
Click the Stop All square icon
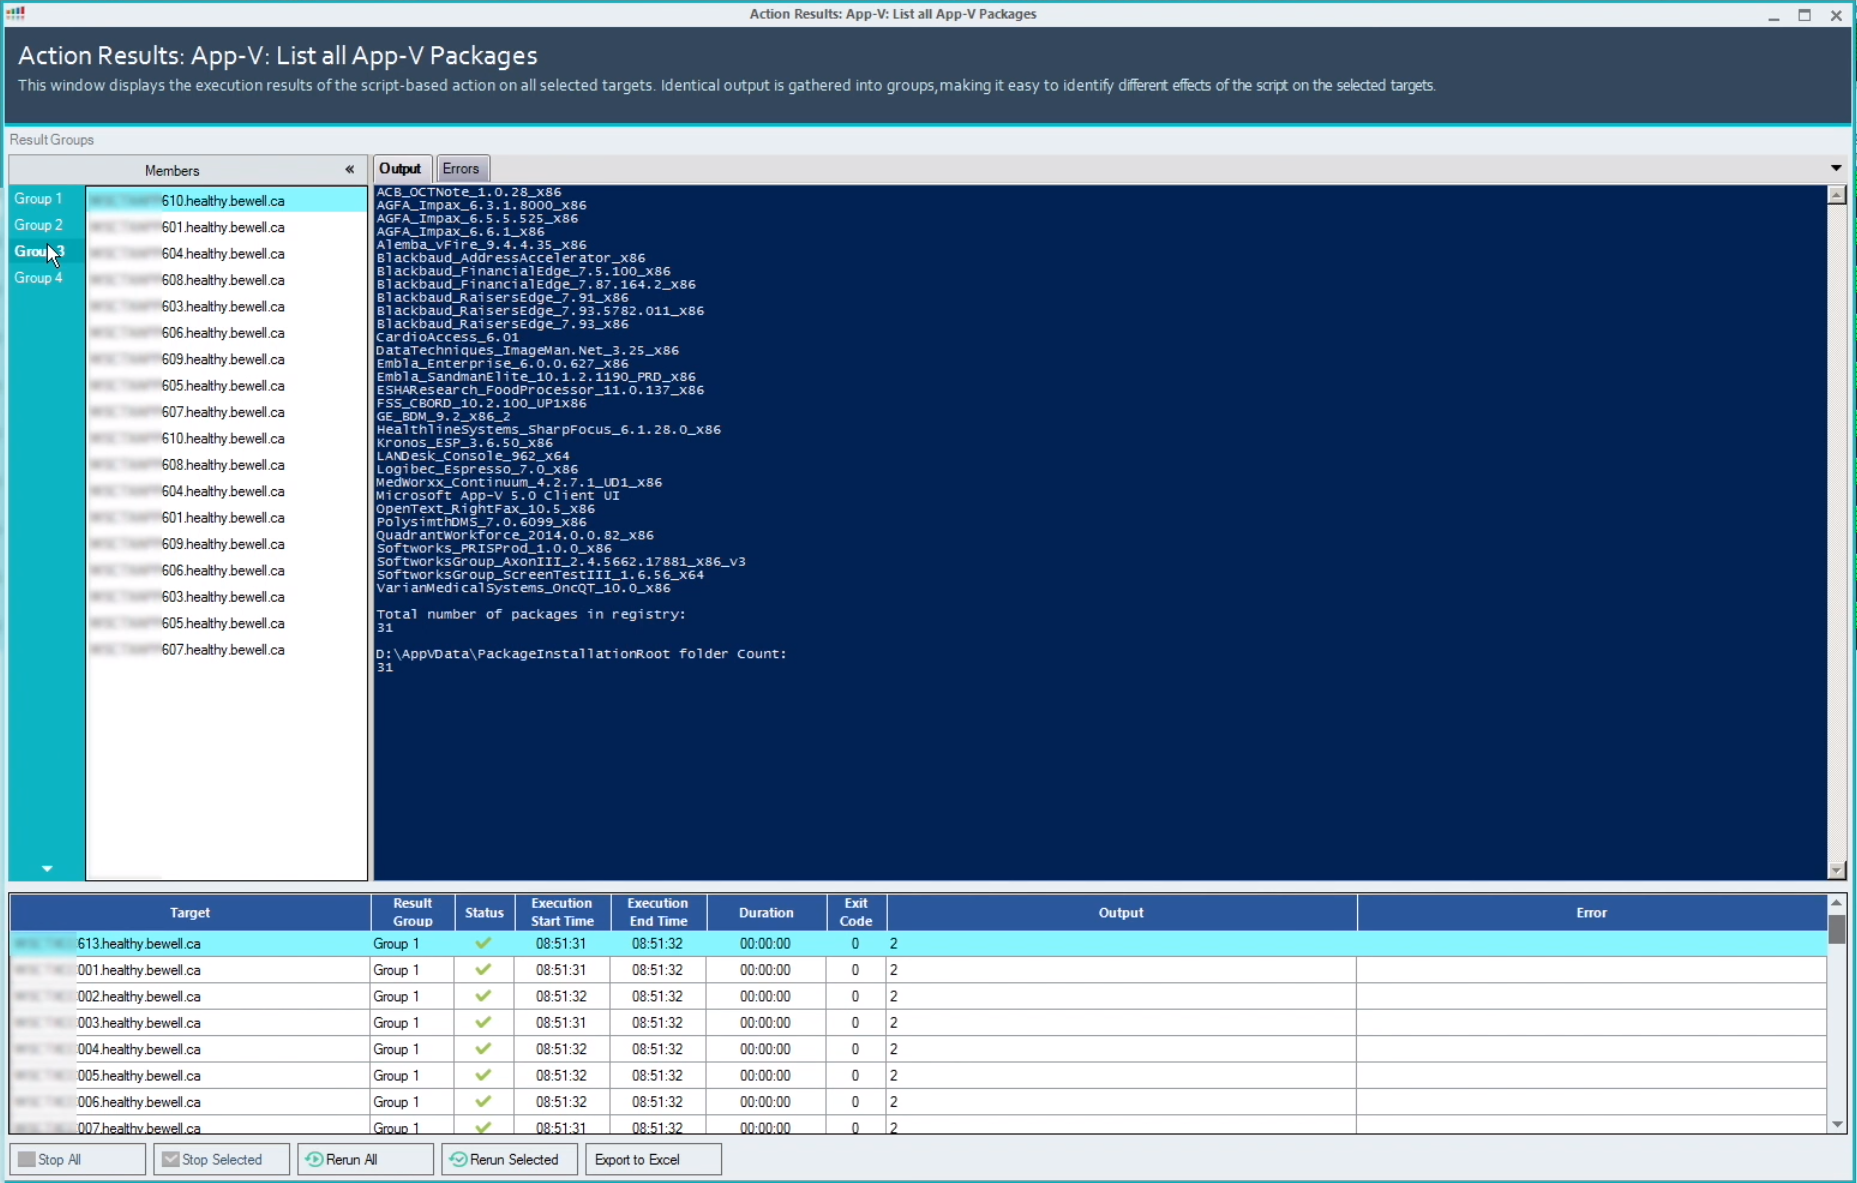point(27,1159)
